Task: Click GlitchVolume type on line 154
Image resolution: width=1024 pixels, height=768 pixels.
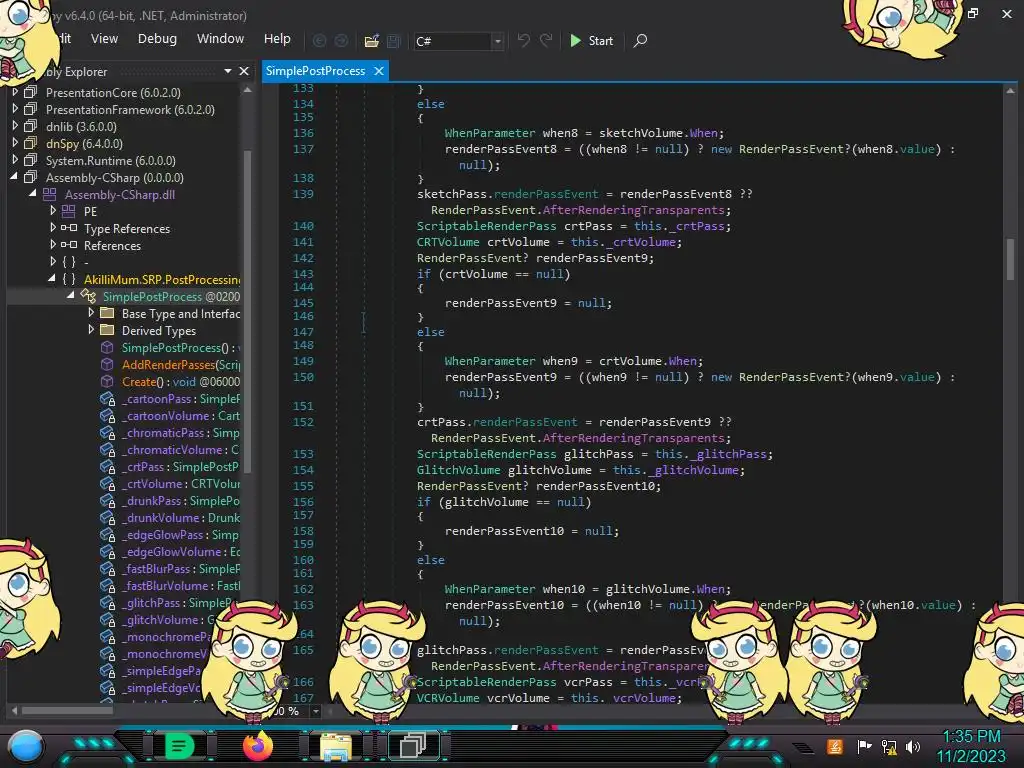Action: coord(458,470)
